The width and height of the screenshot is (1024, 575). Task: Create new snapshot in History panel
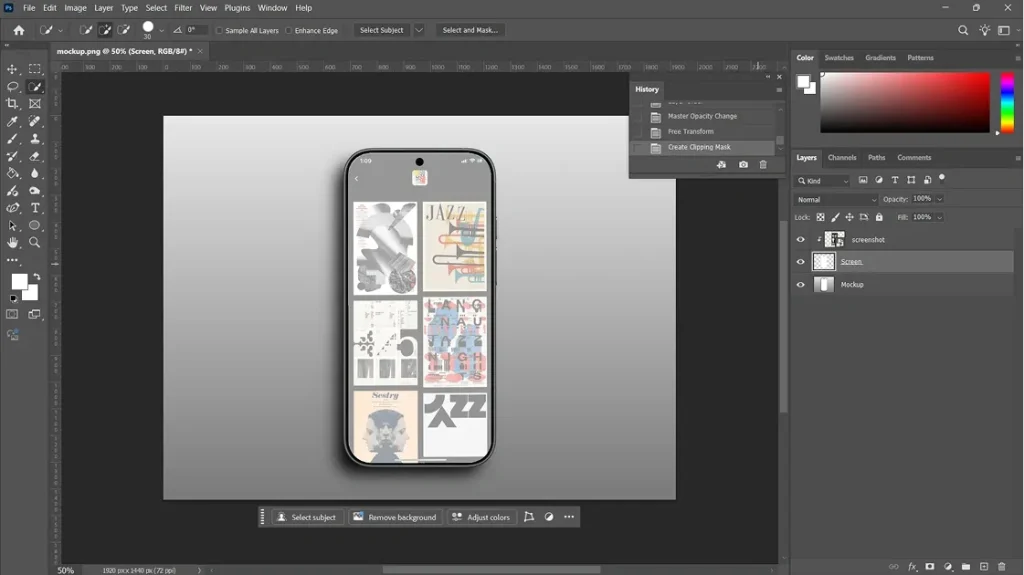tap(743, 165)
